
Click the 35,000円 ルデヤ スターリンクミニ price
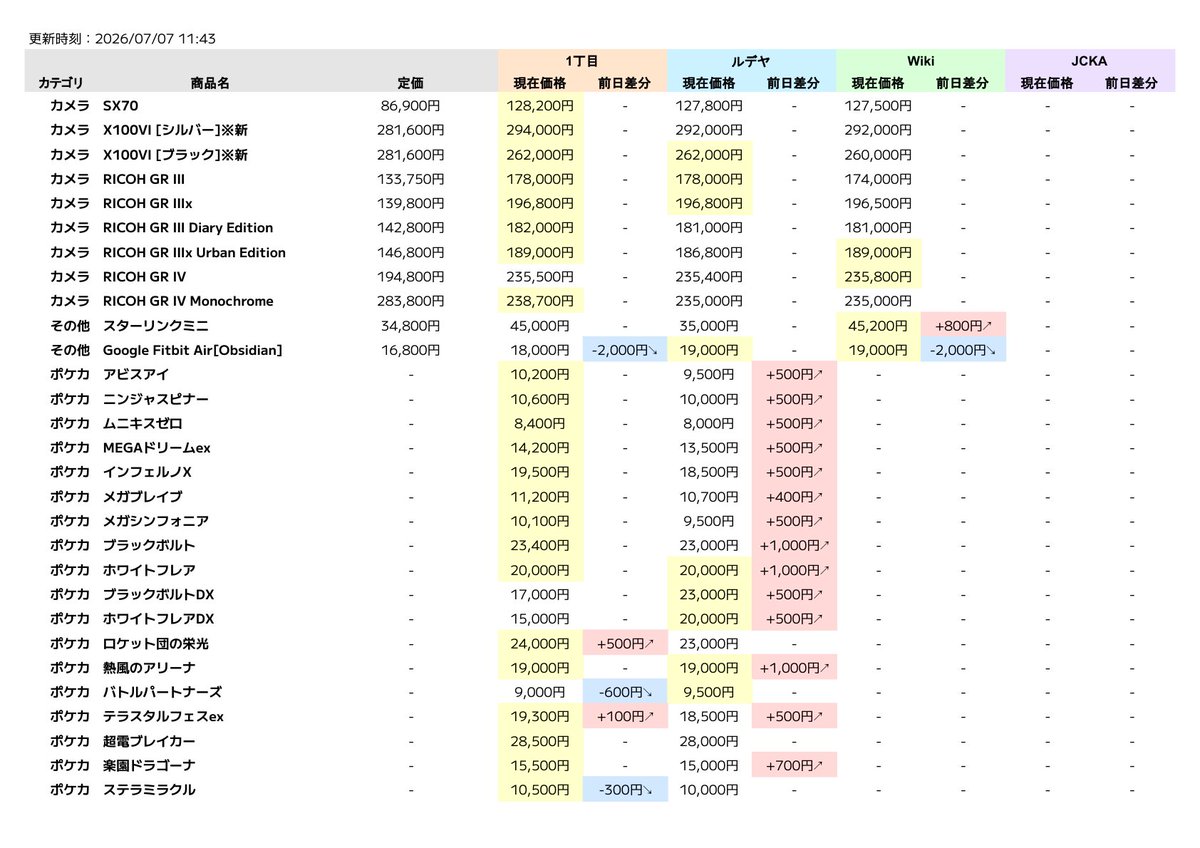[710, 326]
